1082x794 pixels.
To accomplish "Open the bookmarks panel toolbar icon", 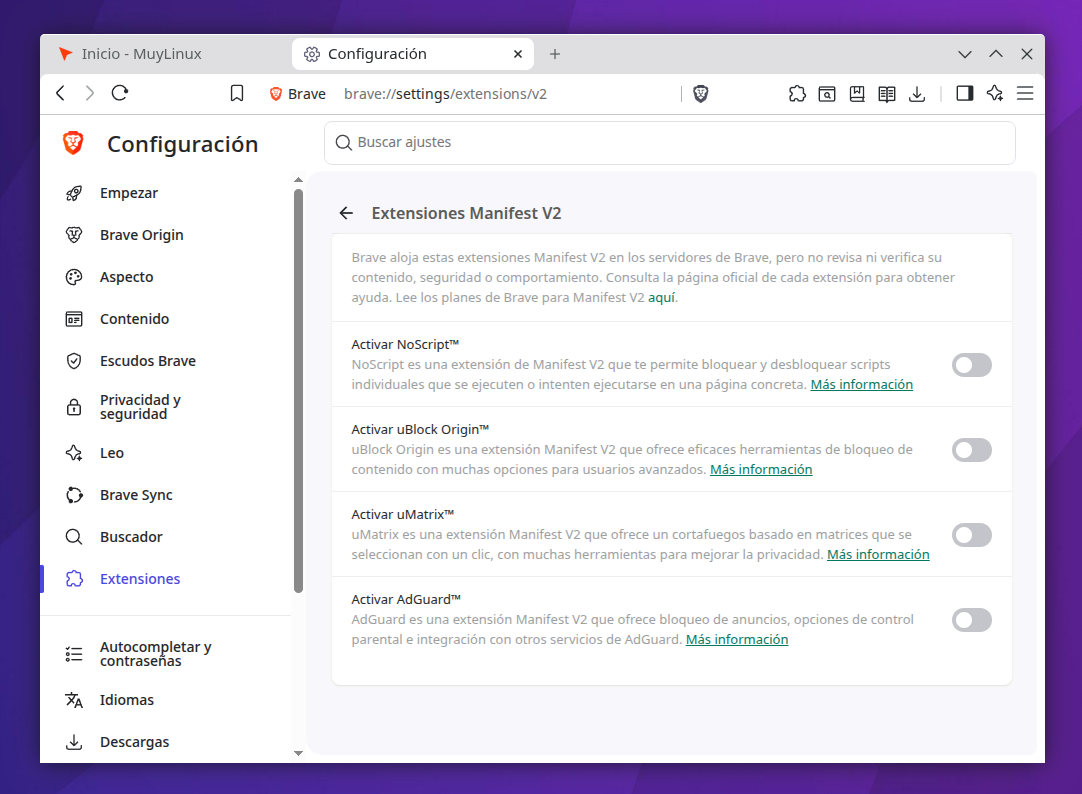I will point(857,94).
